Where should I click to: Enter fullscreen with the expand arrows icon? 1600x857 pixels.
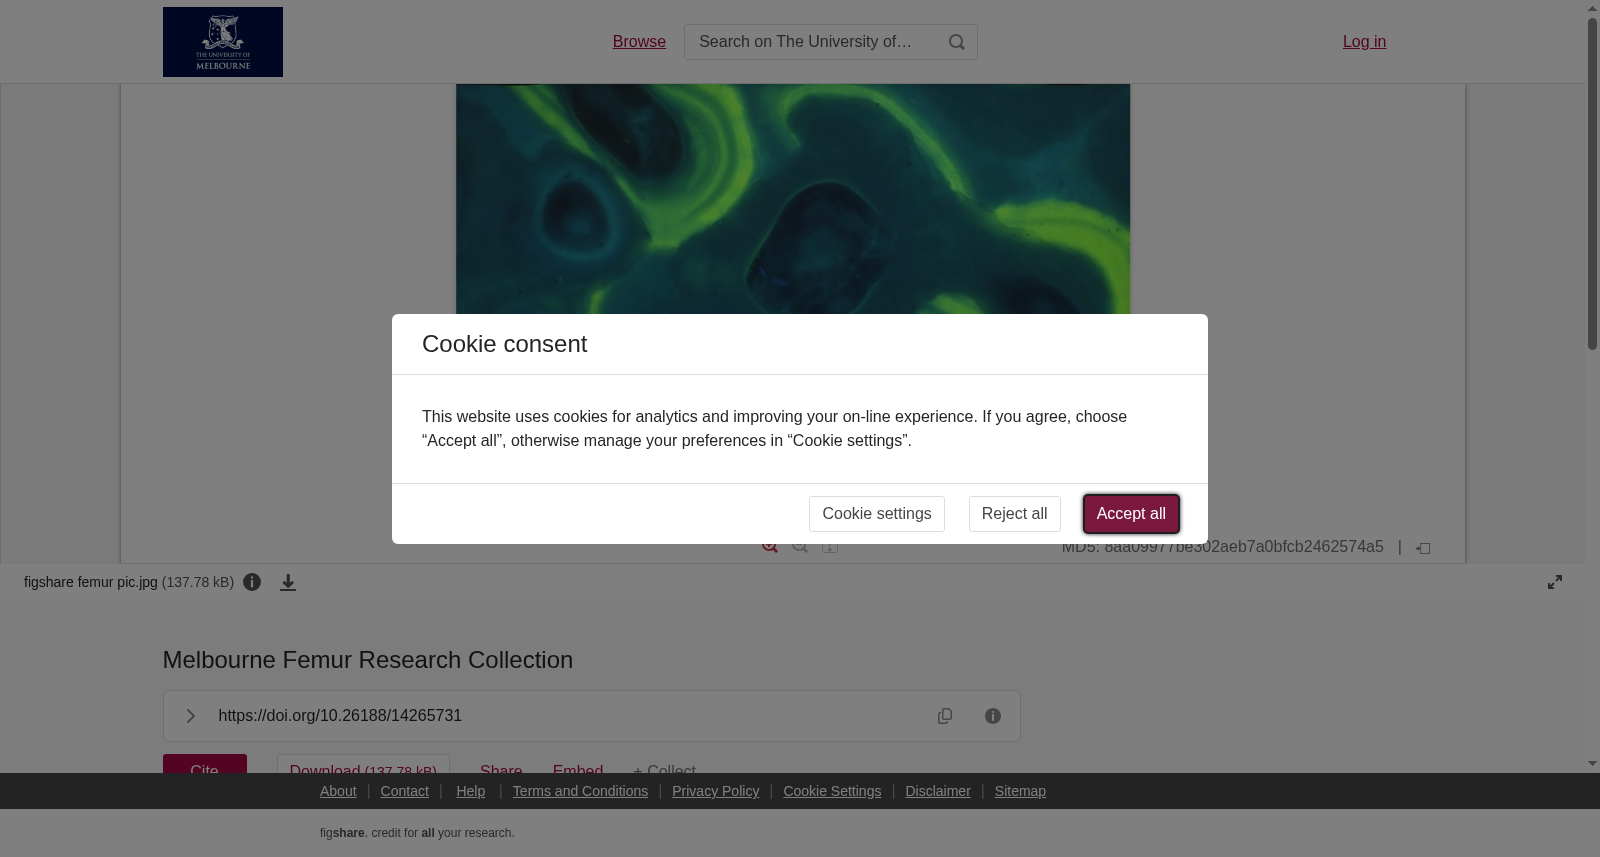1555,582
